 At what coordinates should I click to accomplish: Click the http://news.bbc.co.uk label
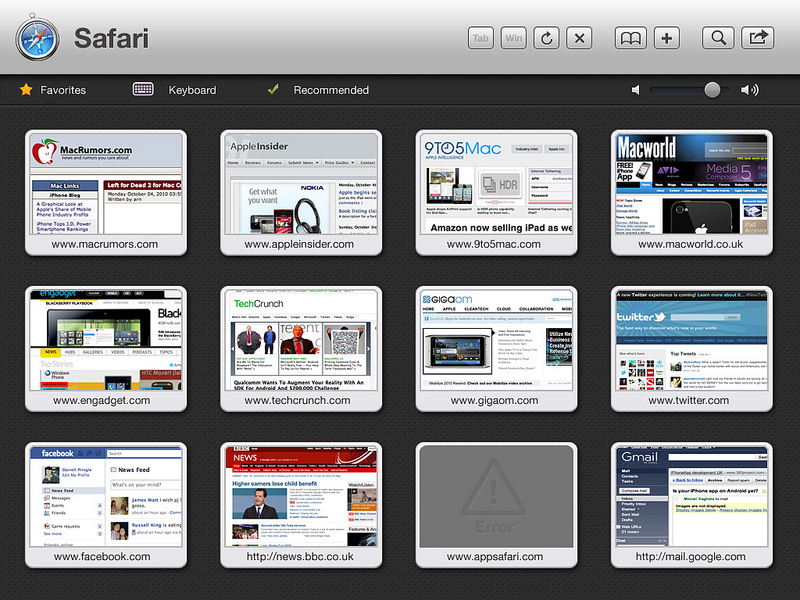(300, 557)
